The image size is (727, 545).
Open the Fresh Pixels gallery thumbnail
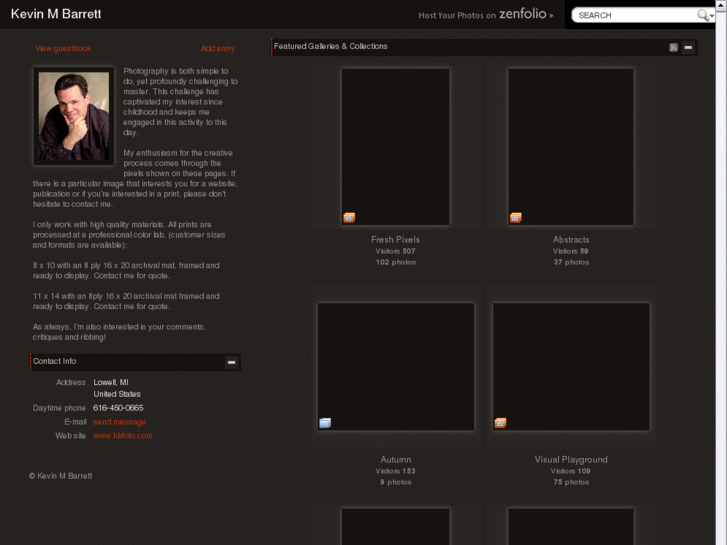point(395,146)
